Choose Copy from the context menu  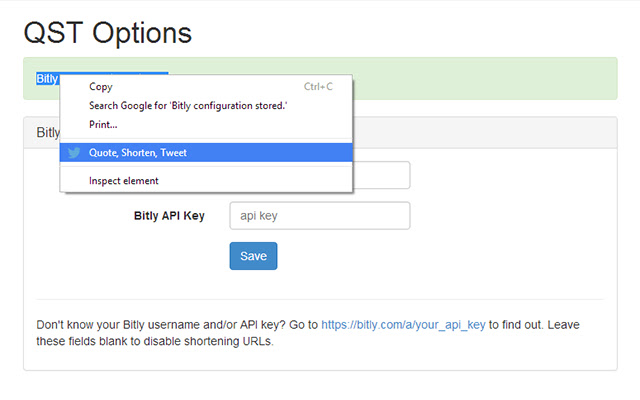point(101,87)
